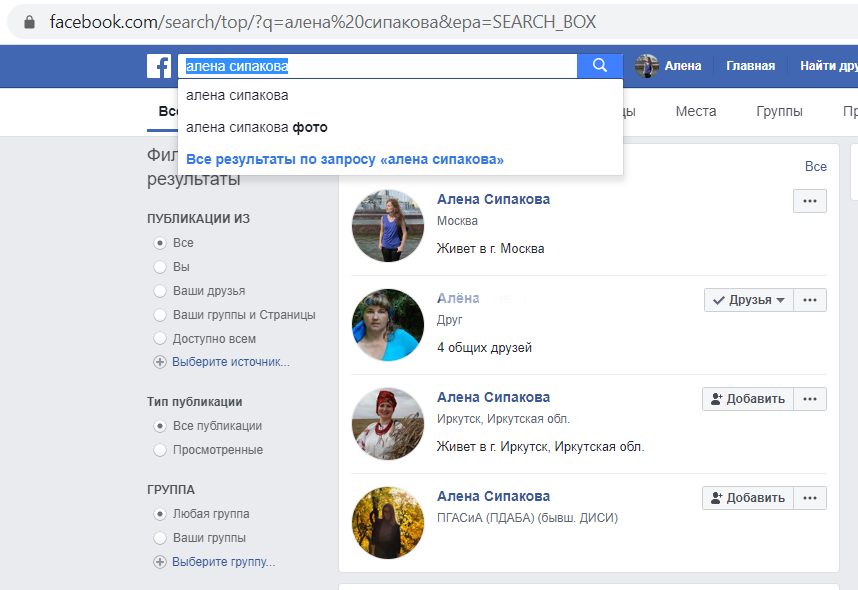Open Алена Сипакова ПГАСиА profile name
Viewport: 858px width, 590px height.
tap(493, 496)
